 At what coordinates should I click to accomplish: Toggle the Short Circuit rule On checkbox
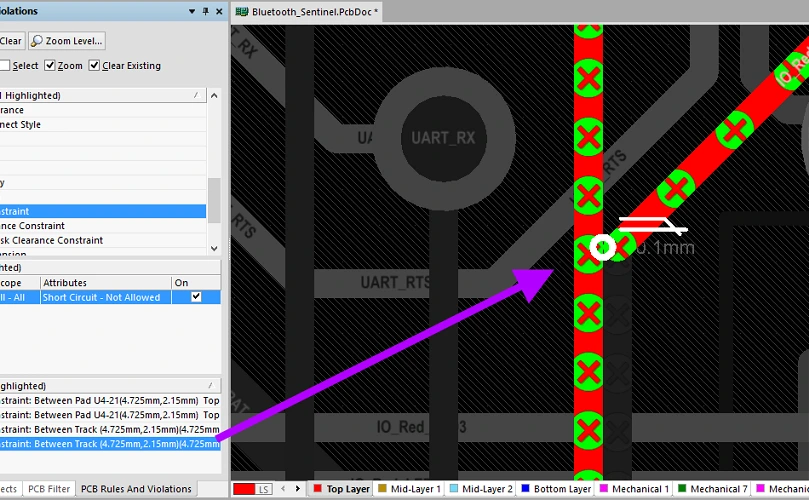pyautogui.click(x=196, y=297)
